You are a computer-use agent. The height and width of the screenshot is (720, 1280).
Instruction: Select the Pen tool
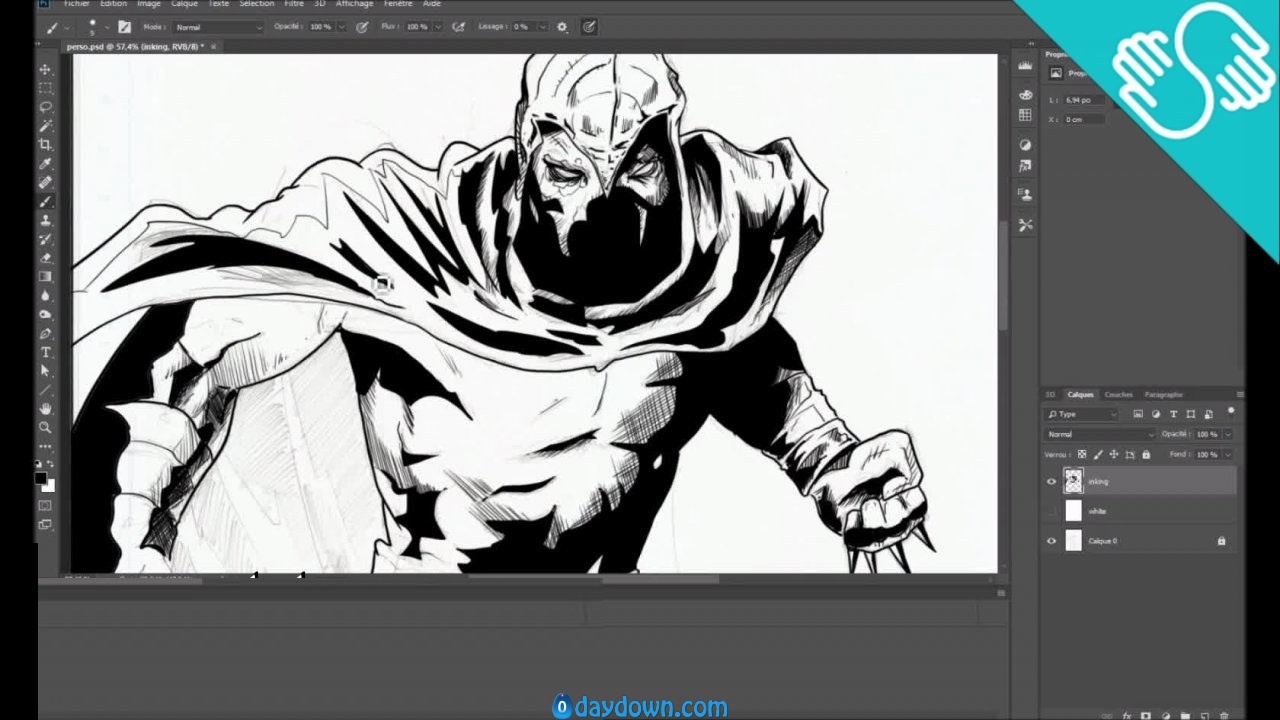pos(45,334)
